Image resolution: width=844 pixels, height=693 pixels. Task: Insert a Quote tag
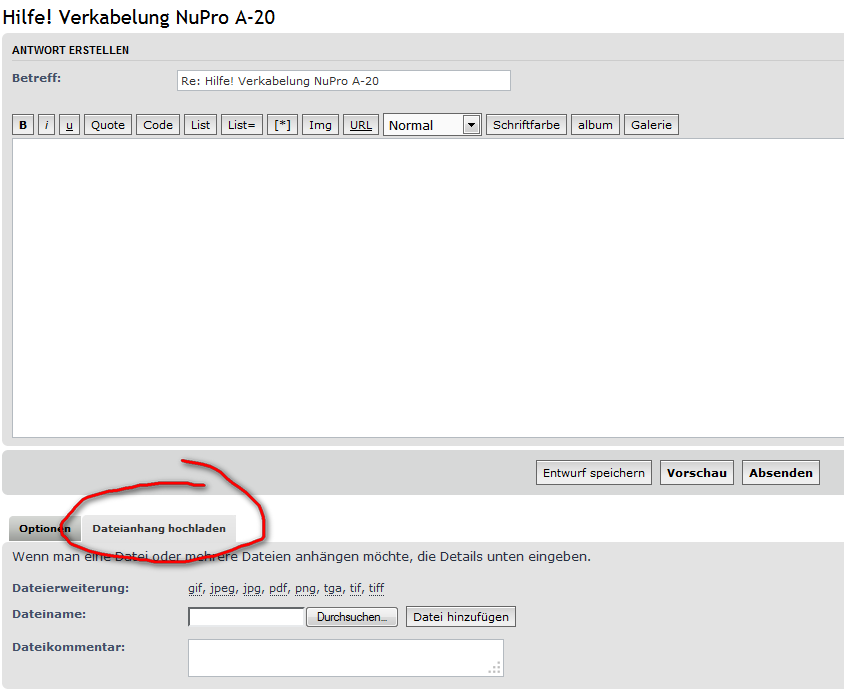point(108,125)
